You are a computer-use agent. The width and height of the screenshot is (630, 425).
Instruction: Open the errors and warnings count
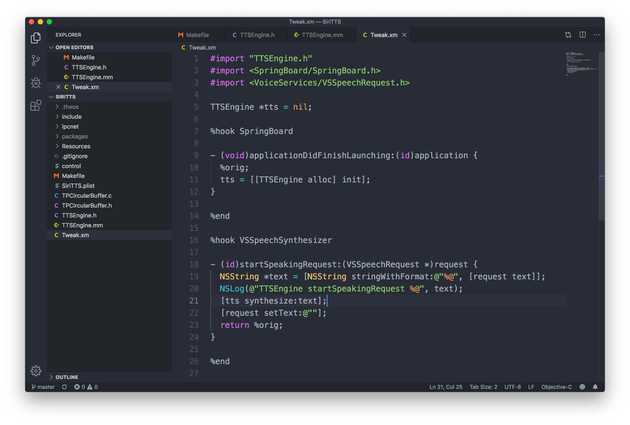86,387
